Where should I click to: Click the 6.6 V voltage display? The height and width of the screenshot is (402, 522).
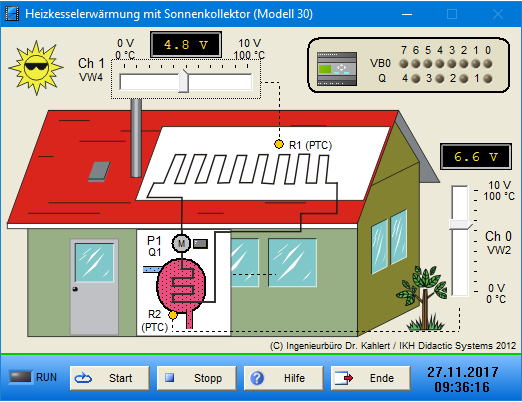coord(476,156)
